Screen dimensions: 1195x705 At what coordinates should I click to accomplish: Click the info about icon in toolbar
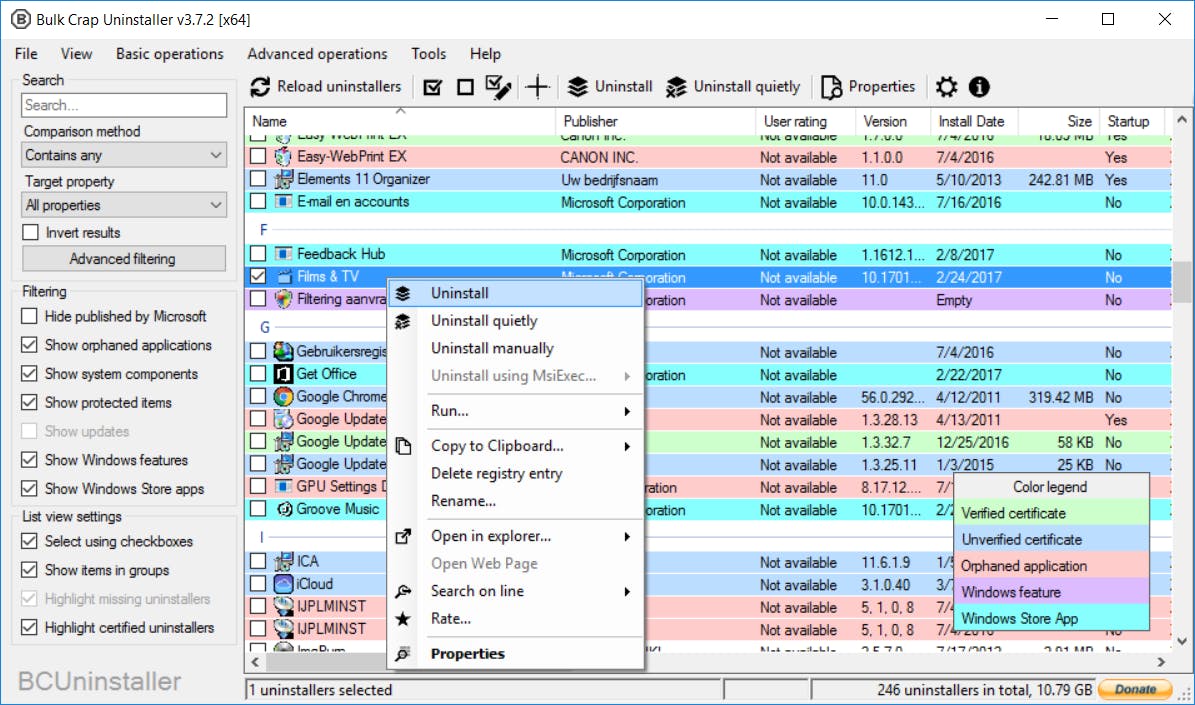979,87
